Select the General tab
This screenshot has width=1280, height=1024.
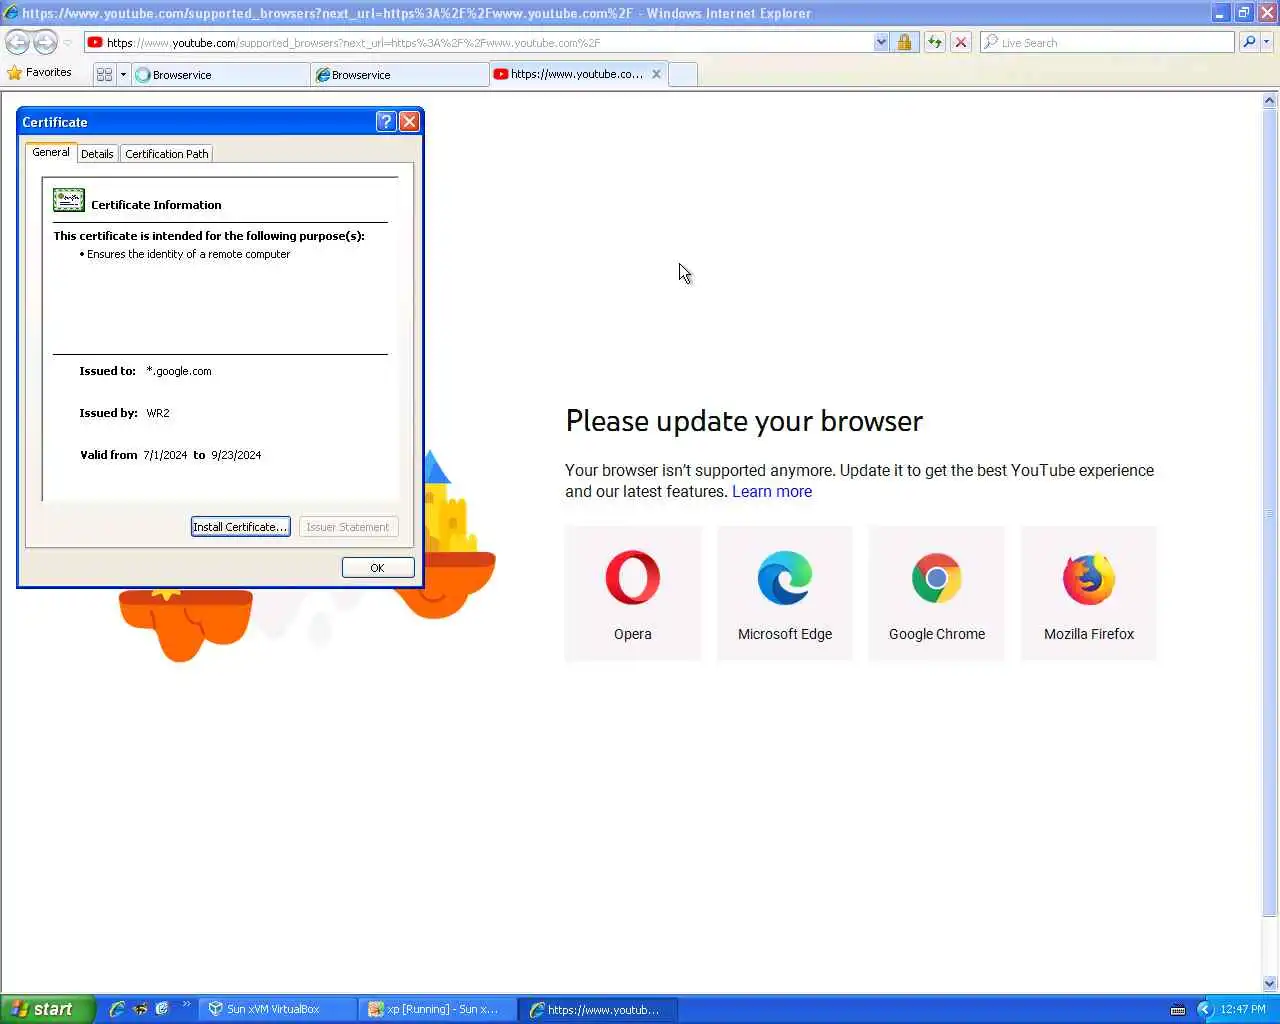click(x=51, y=152)
